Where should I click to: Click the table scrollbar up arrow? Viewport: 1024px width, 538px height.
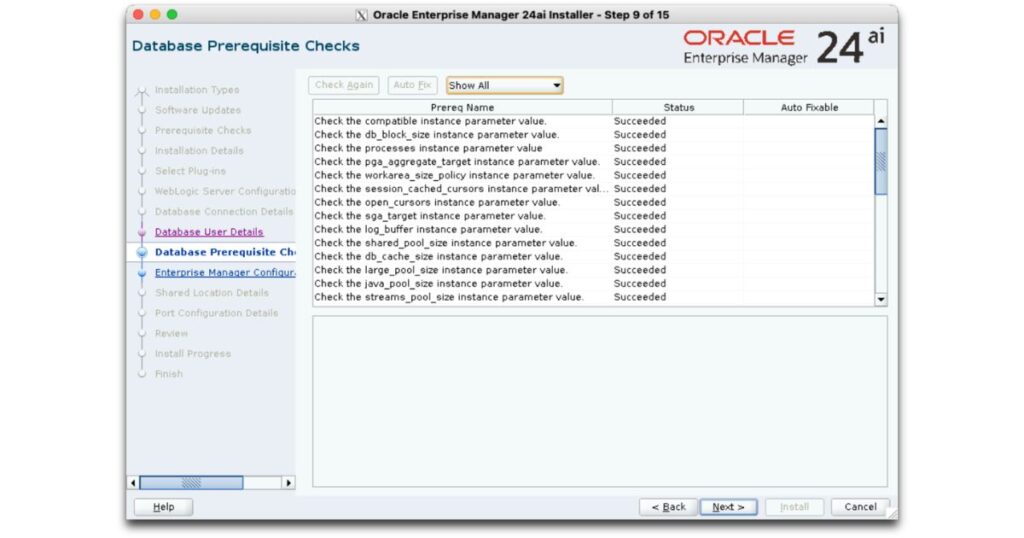pyautogui.click(x=881, y=121)
